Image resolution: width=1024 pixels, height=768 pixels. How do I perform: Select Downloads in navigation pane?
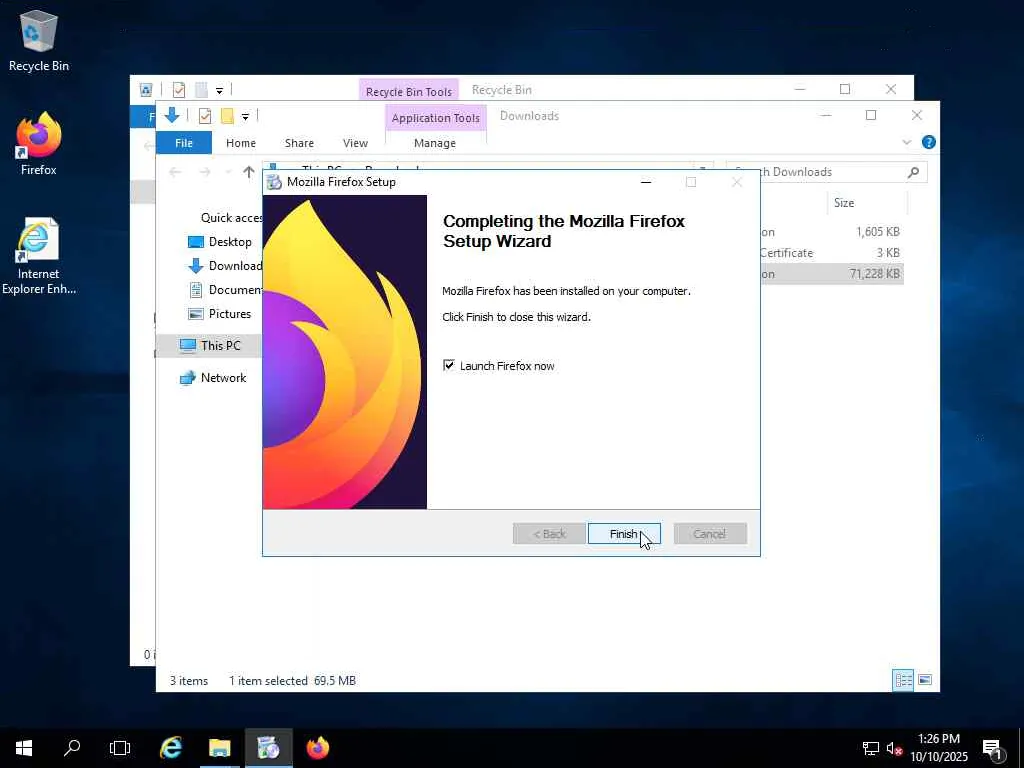[x=225, y=266]
